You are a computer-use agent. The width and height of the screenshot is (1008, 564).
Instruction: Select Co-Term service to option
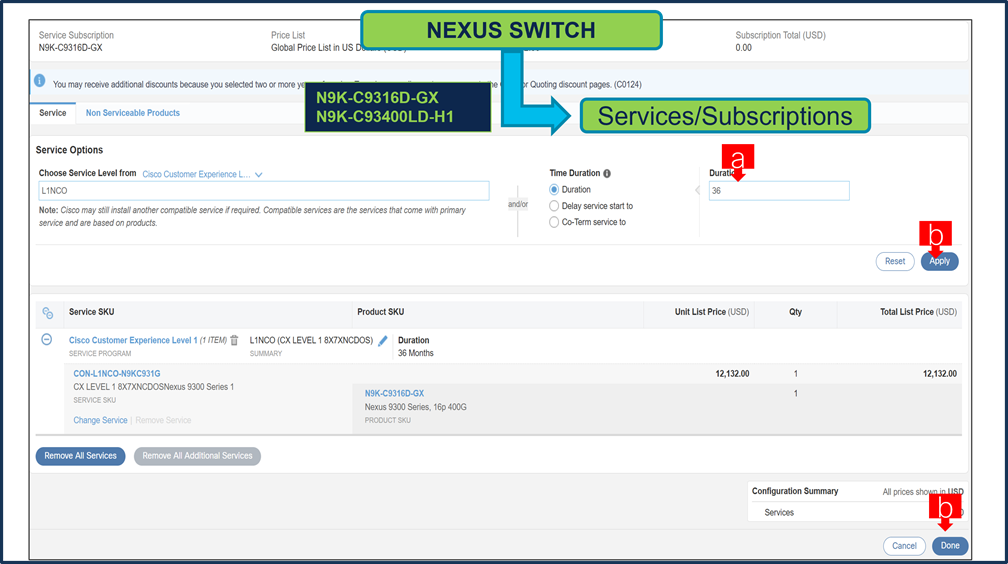(x=554, y=222)
